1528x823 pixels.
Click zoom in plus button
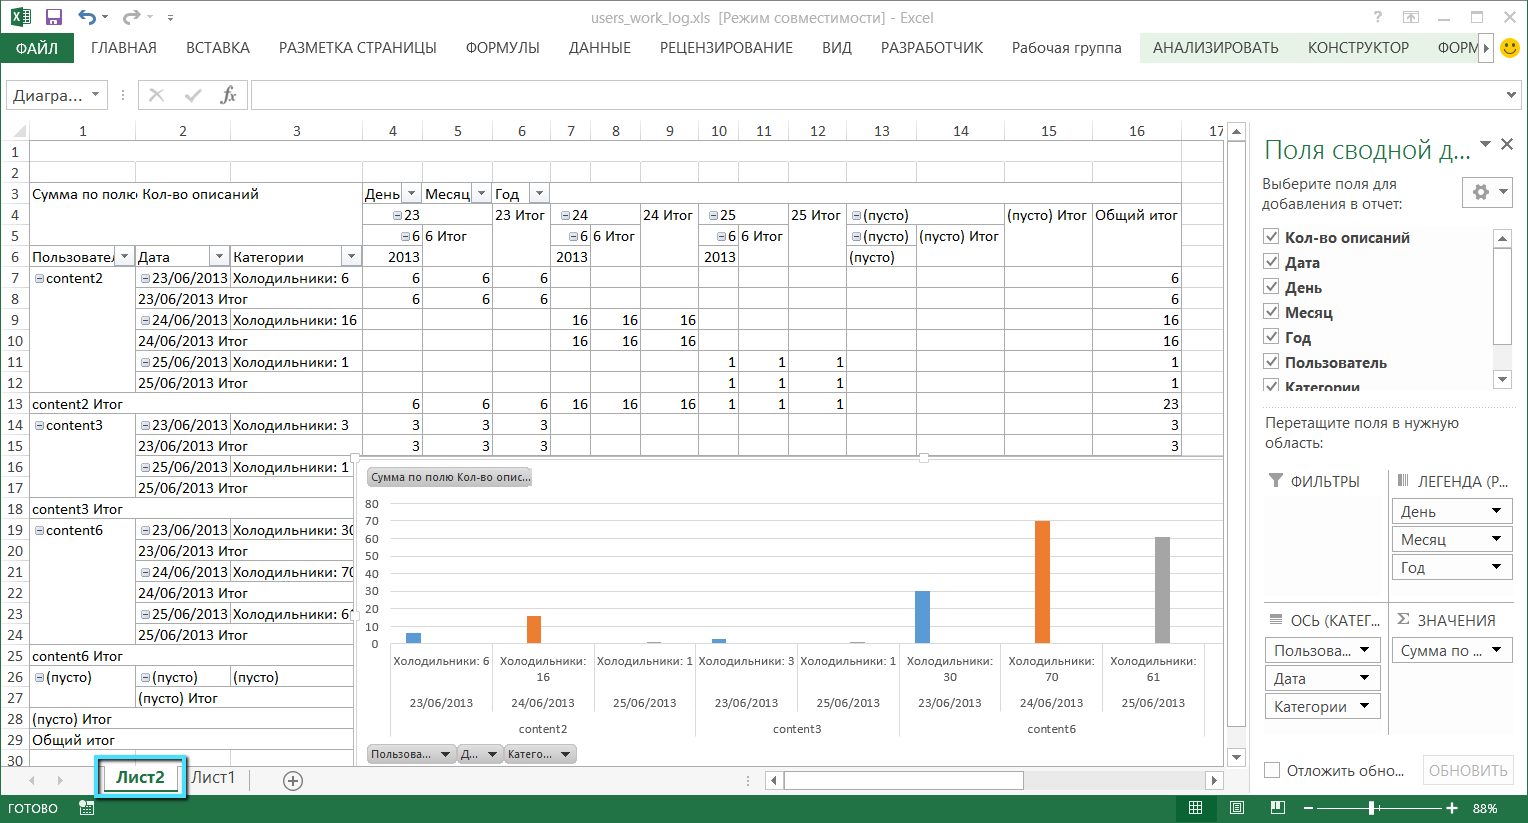click(x=1451, y=808)
